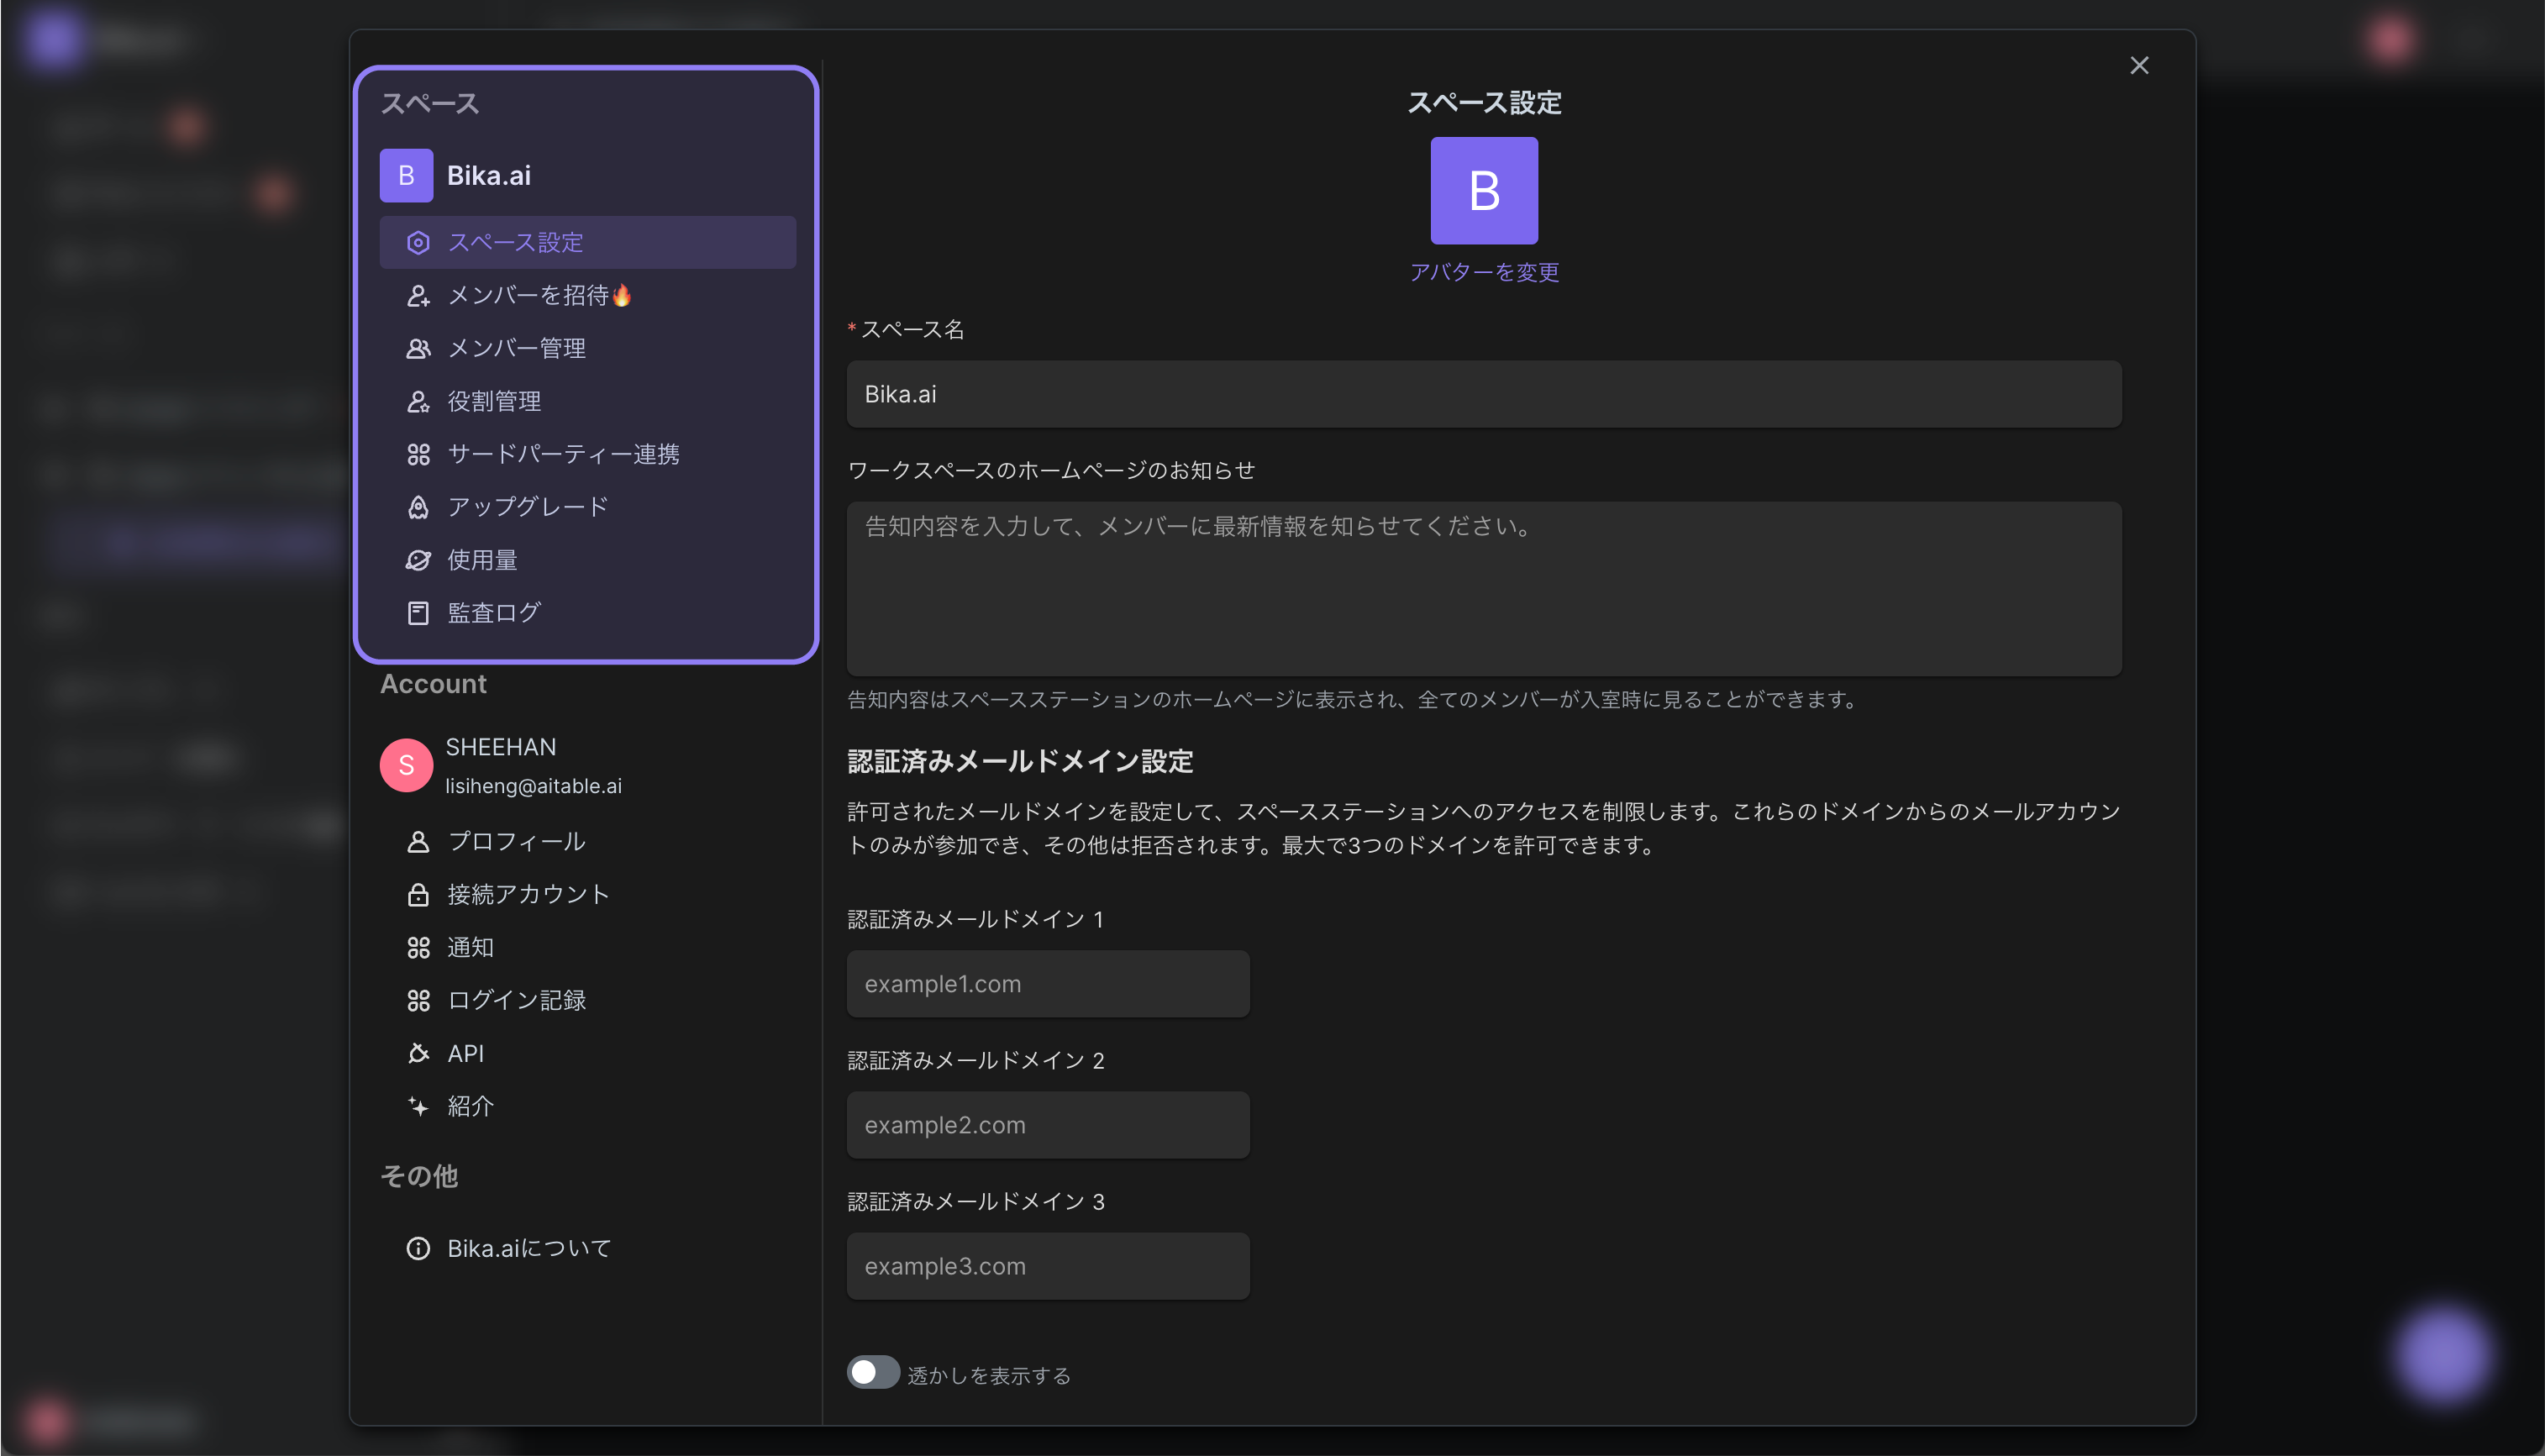Click the 認証済みメールドメイン設定 heading
The image size is (2545, 1456).
tap(1020, 762)
